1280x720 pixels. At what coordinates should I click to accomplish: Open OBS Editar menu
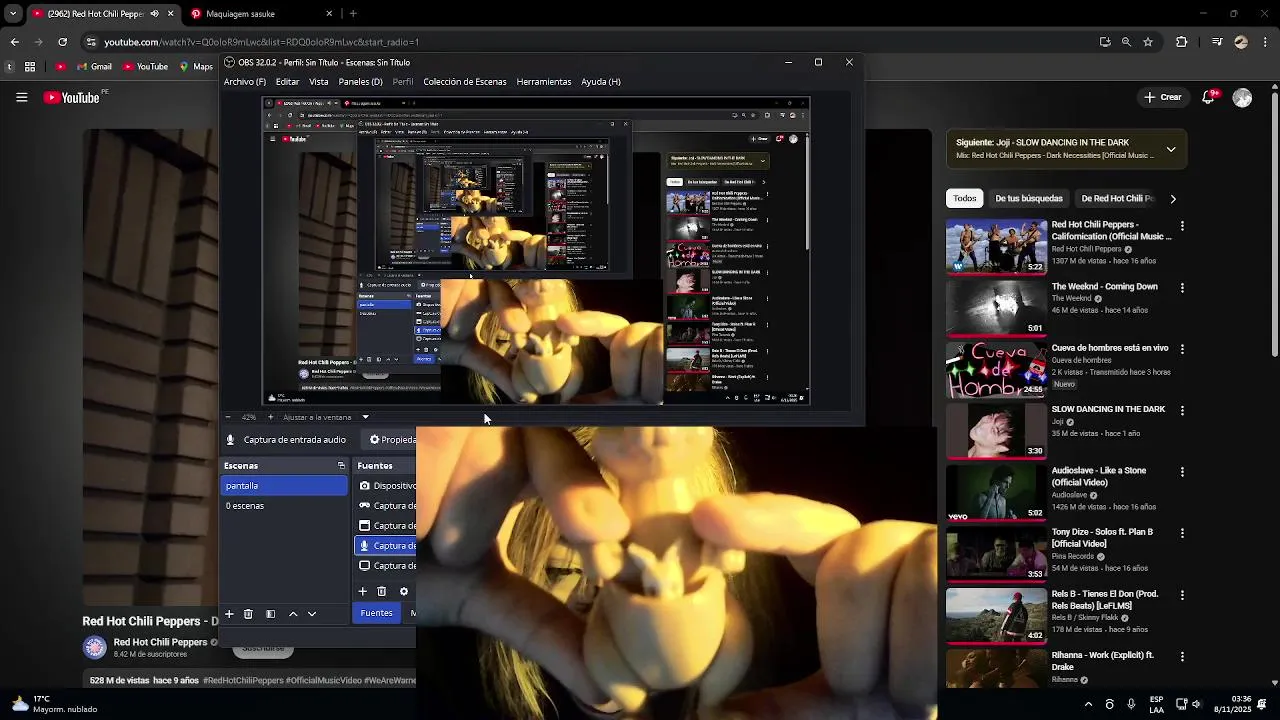pyautogui.click(x=287, y=82)
